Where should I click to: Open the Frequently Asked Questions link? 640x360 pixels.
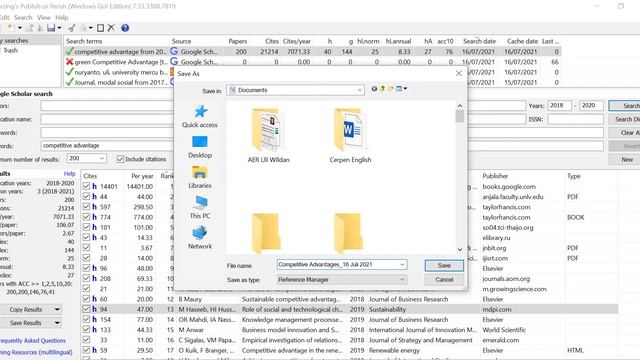(x=33, y=340)
